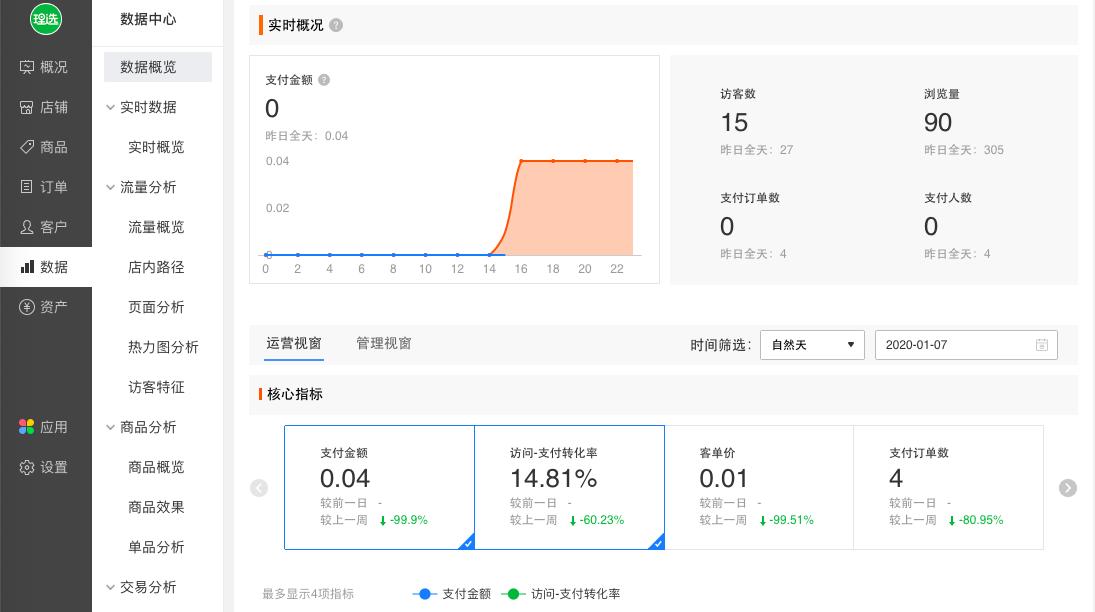Click the 订单 orders sidebar icon
The image size is (1095, 612).
(46, 187)
